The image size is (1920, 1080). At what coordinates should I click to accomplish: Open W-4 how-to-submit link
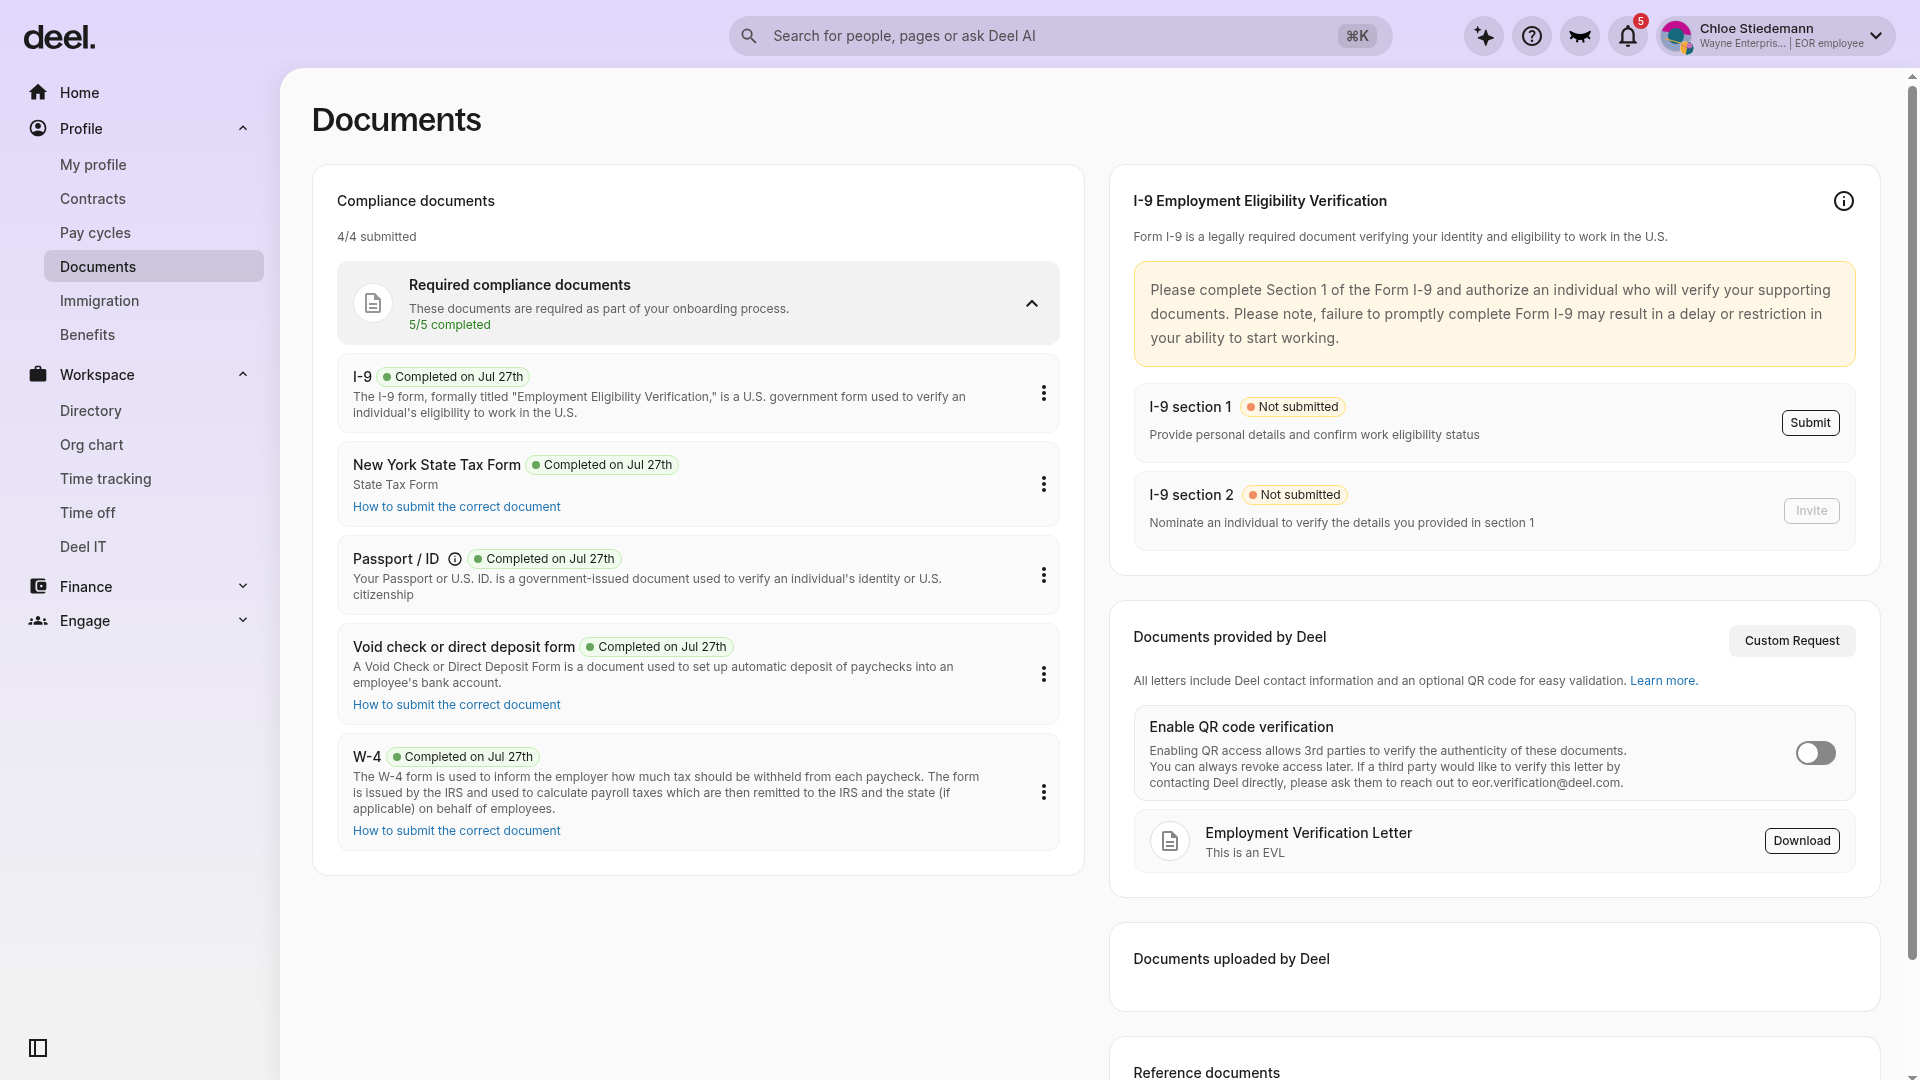tap(456, 831)
